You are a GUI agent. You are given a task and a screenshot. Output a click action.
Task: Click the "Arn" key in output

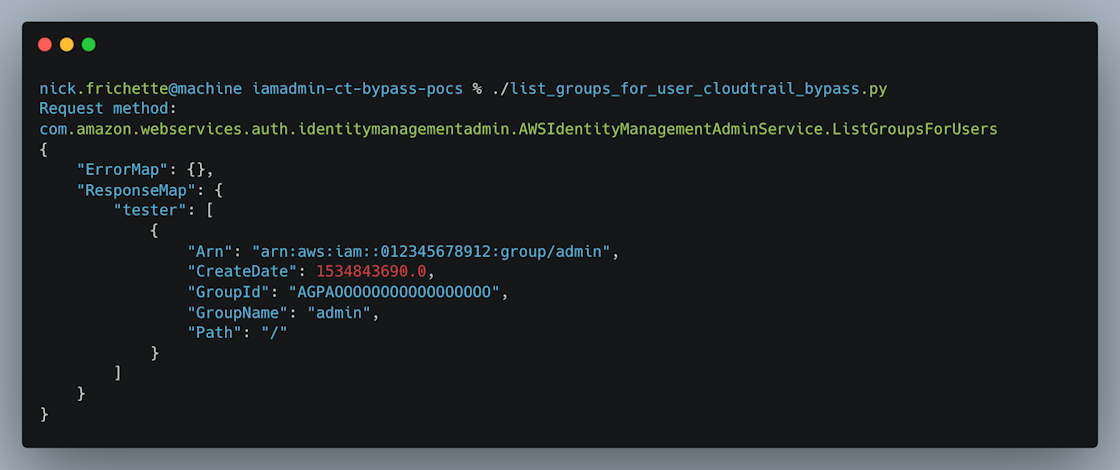click(210, 251)
